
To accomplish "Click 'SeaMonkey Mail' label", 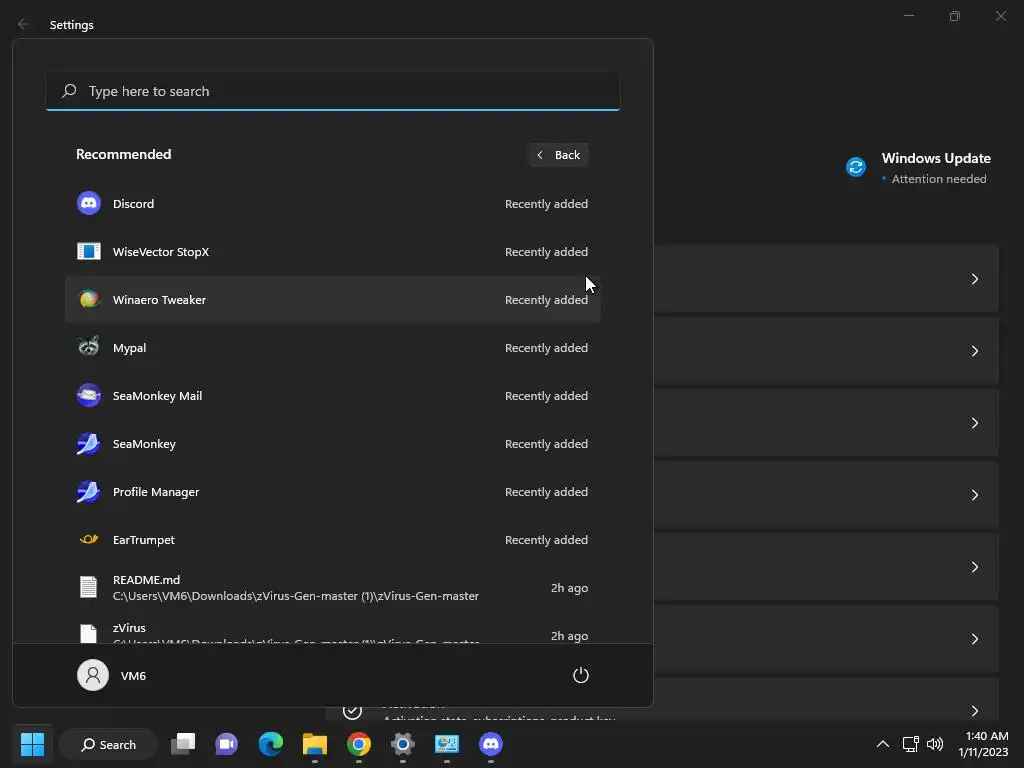I will pyautogui.click(x=157, y=396).
